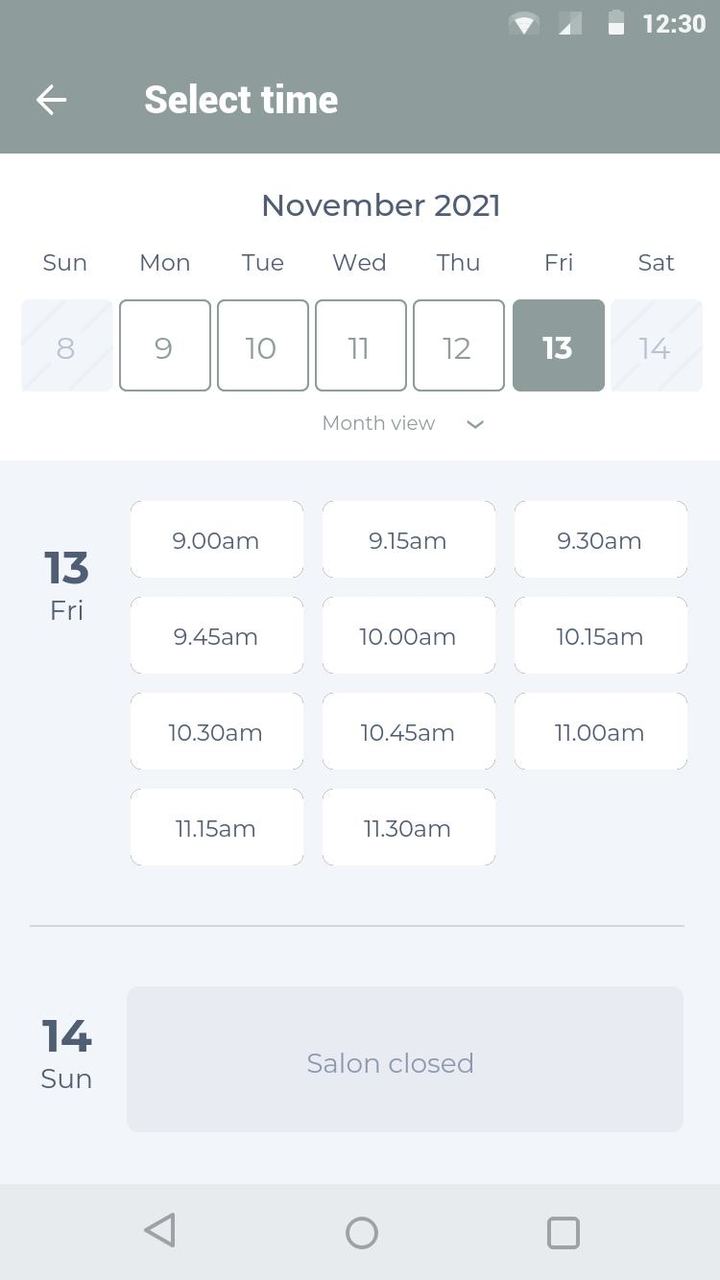Select the 9.30am time slot
This screenshot has width=720, height=1280.
click(600, 540)
